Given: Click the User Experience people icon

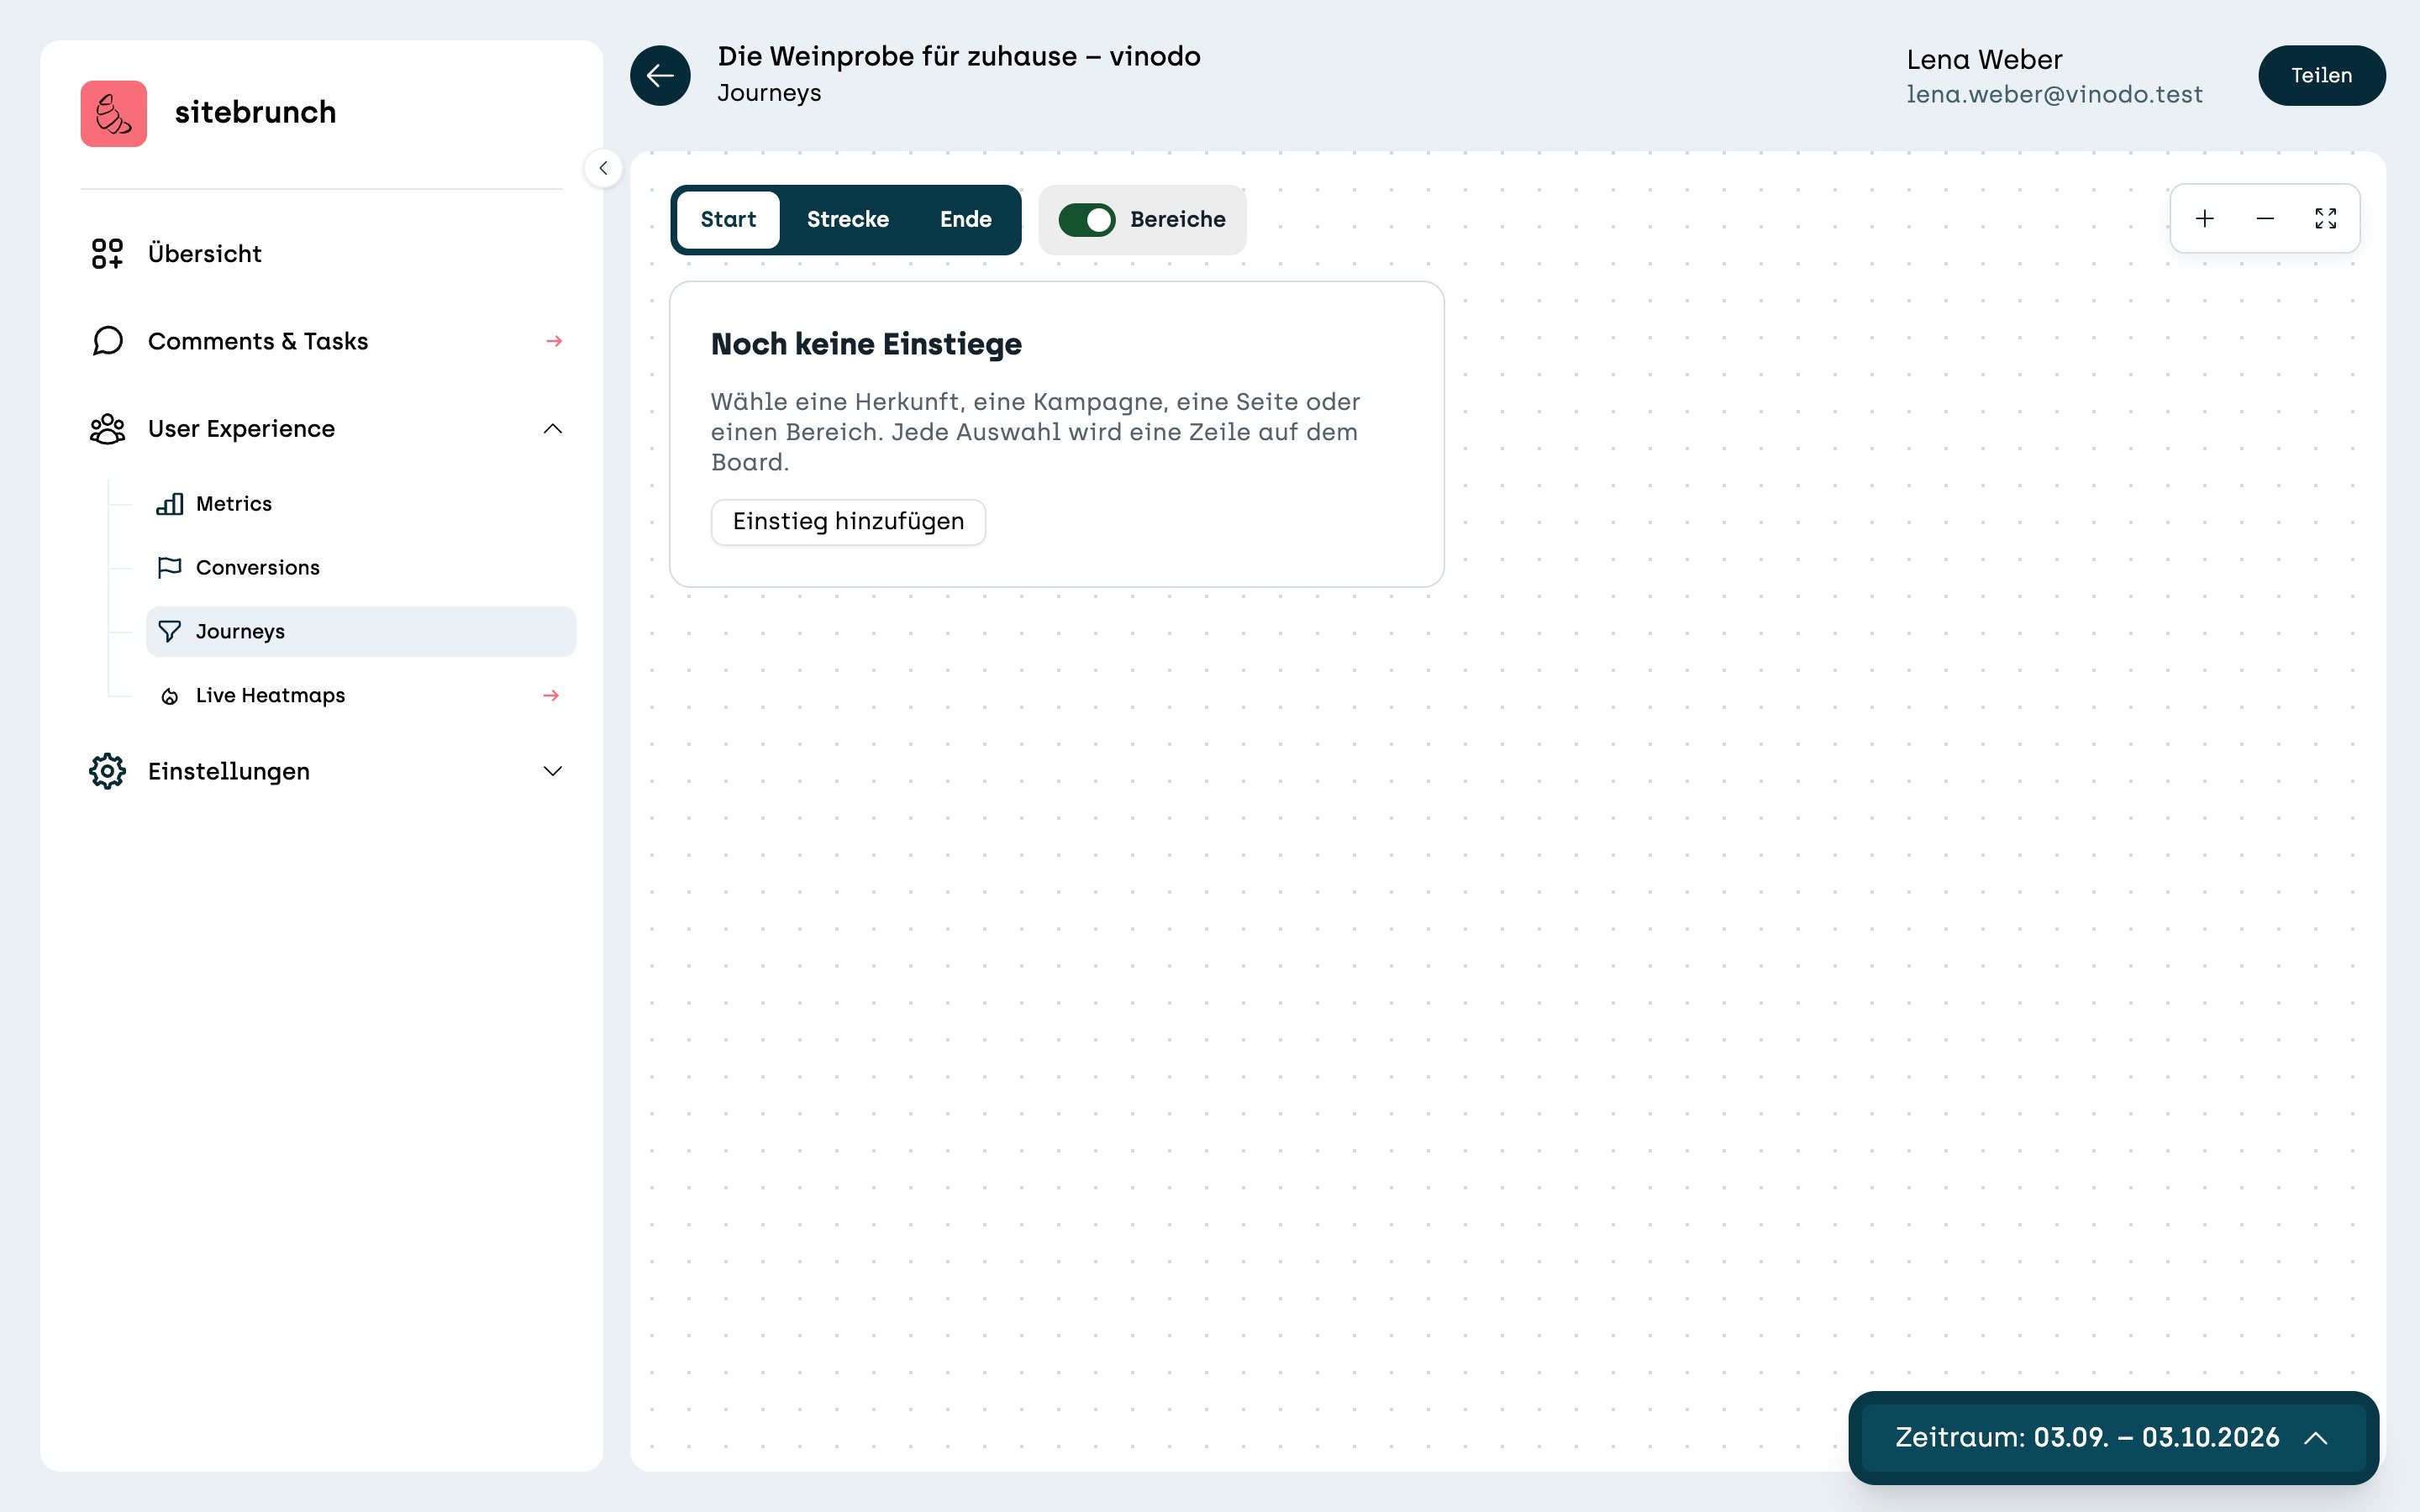Looking at the screenshot, I should (x=107, y=429).
